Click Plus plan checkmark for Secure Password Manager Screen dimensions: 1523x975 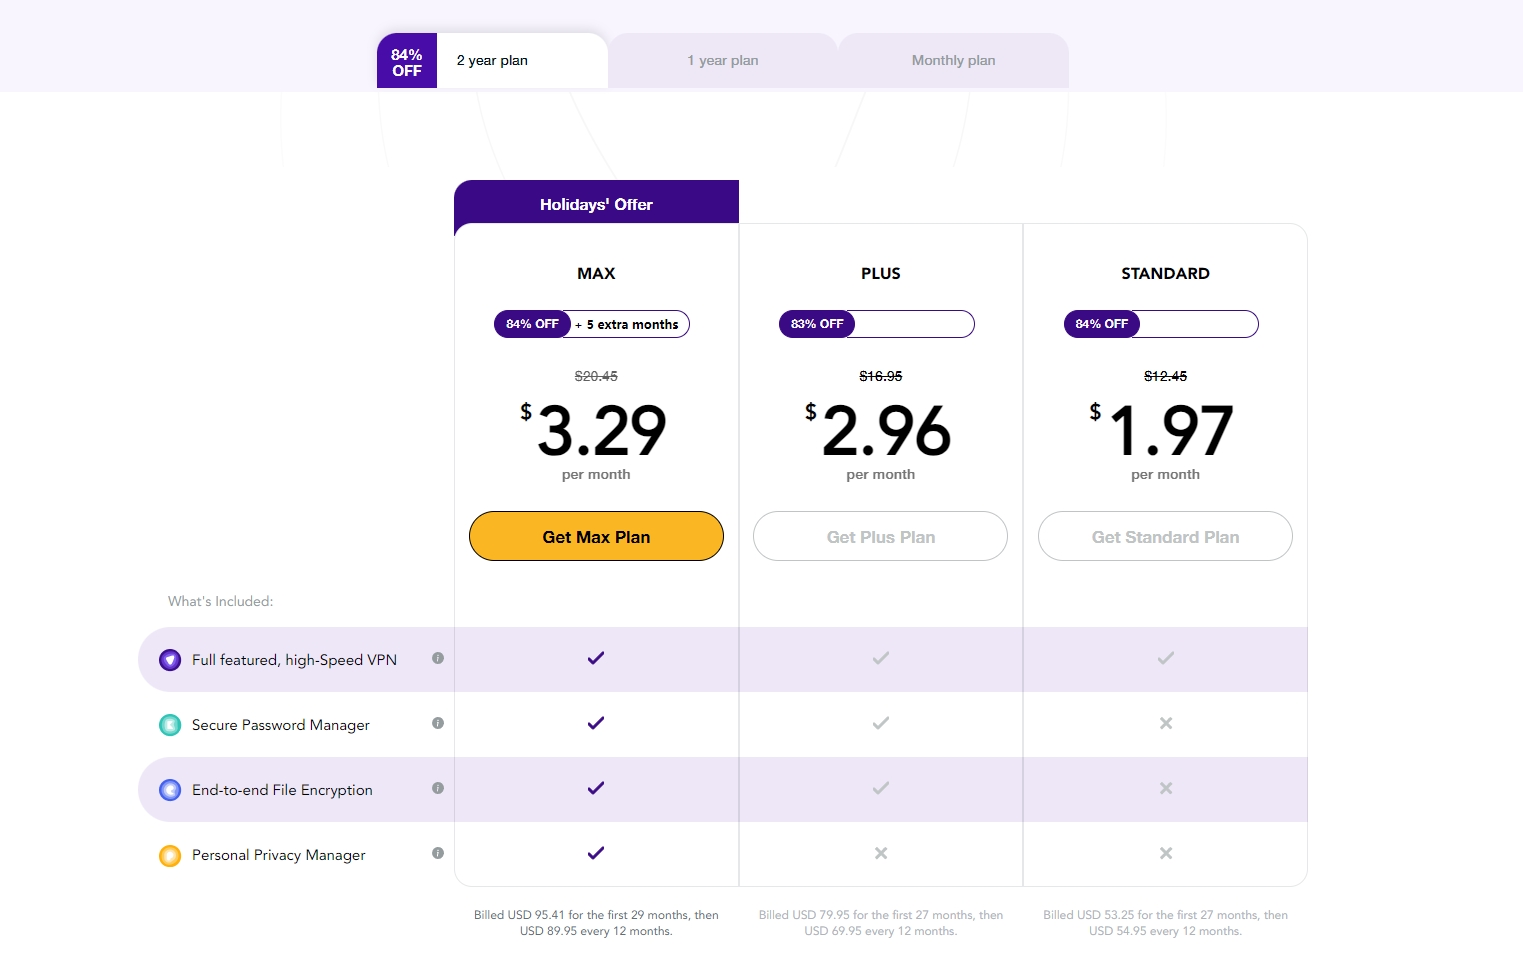(x=881, y=723)
